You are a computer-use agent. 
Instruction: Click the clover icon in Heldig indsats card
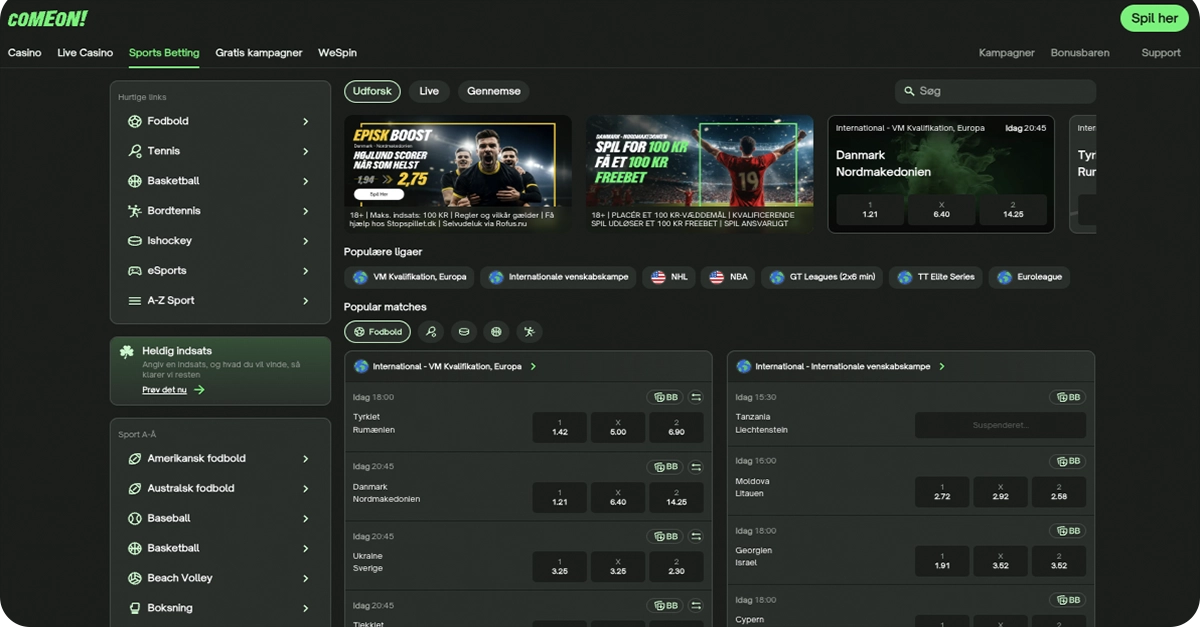pos(127,351)
